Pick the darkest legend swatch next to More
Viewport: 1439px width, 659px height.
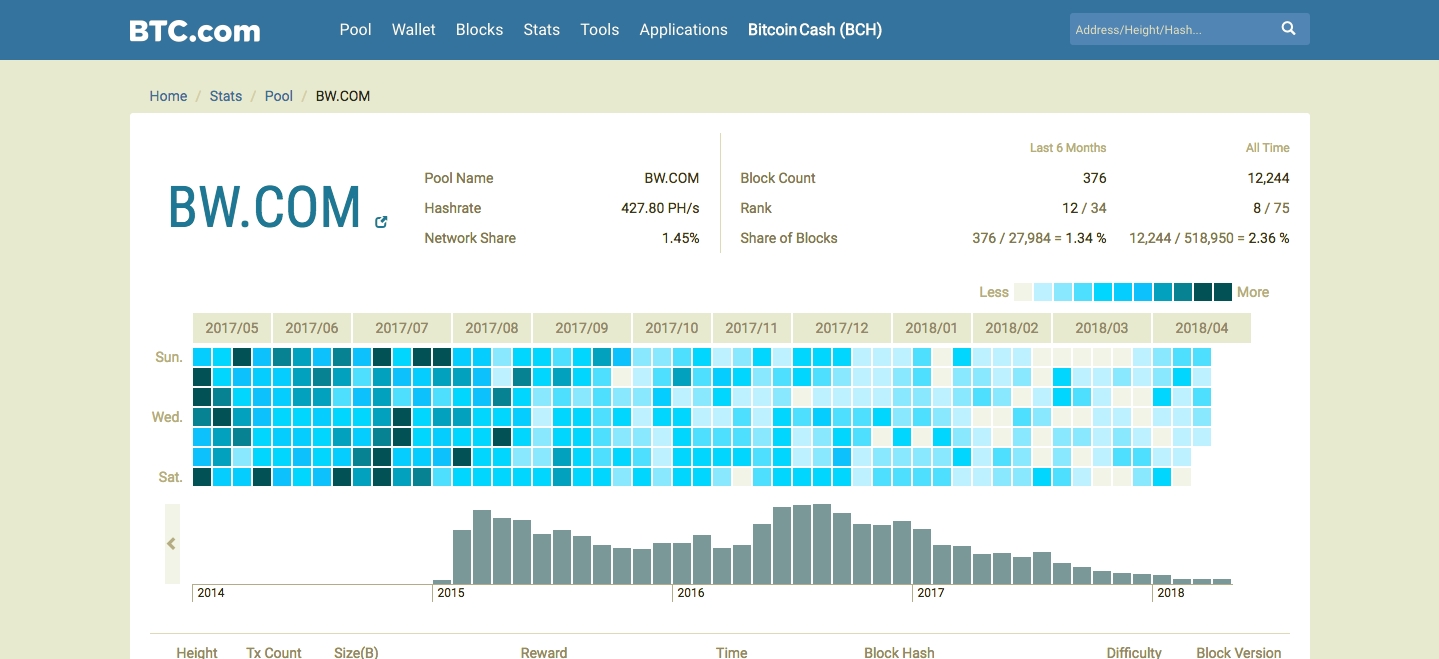1223,292
